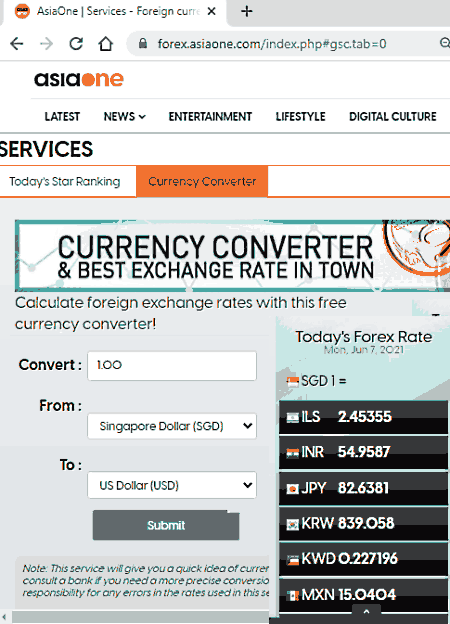
Task: Click the zoom icon in address bar
Action: click(x=445, y=43)
